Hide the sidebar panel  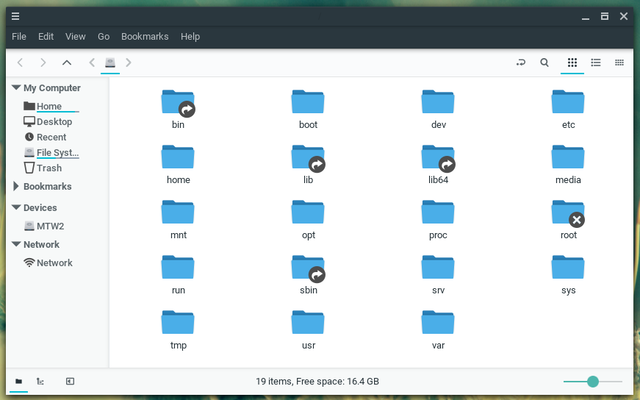tap(70, 381)
